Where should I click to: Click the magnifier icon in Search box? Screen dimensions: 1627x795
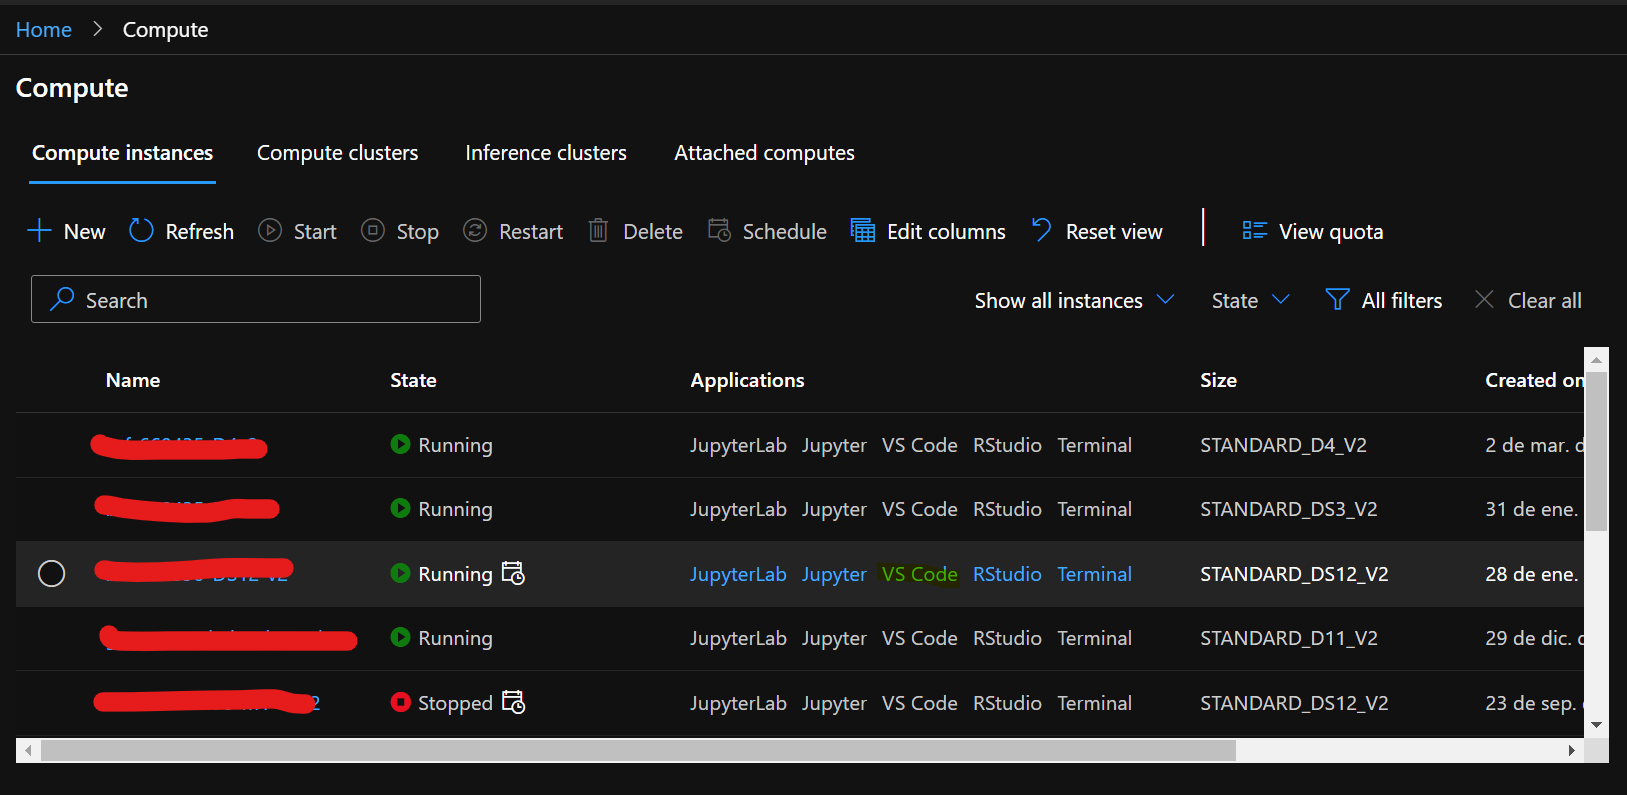[62, 299]
